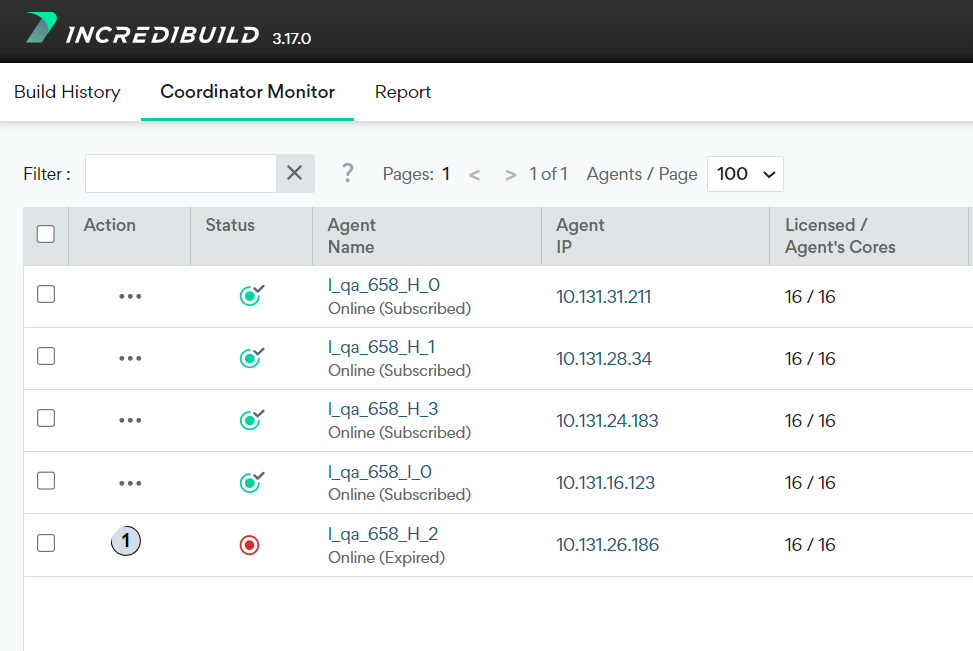973x651 pixels.
Task: Open action menu for agent l_qa_658_H_0
Action: (130, 296)
